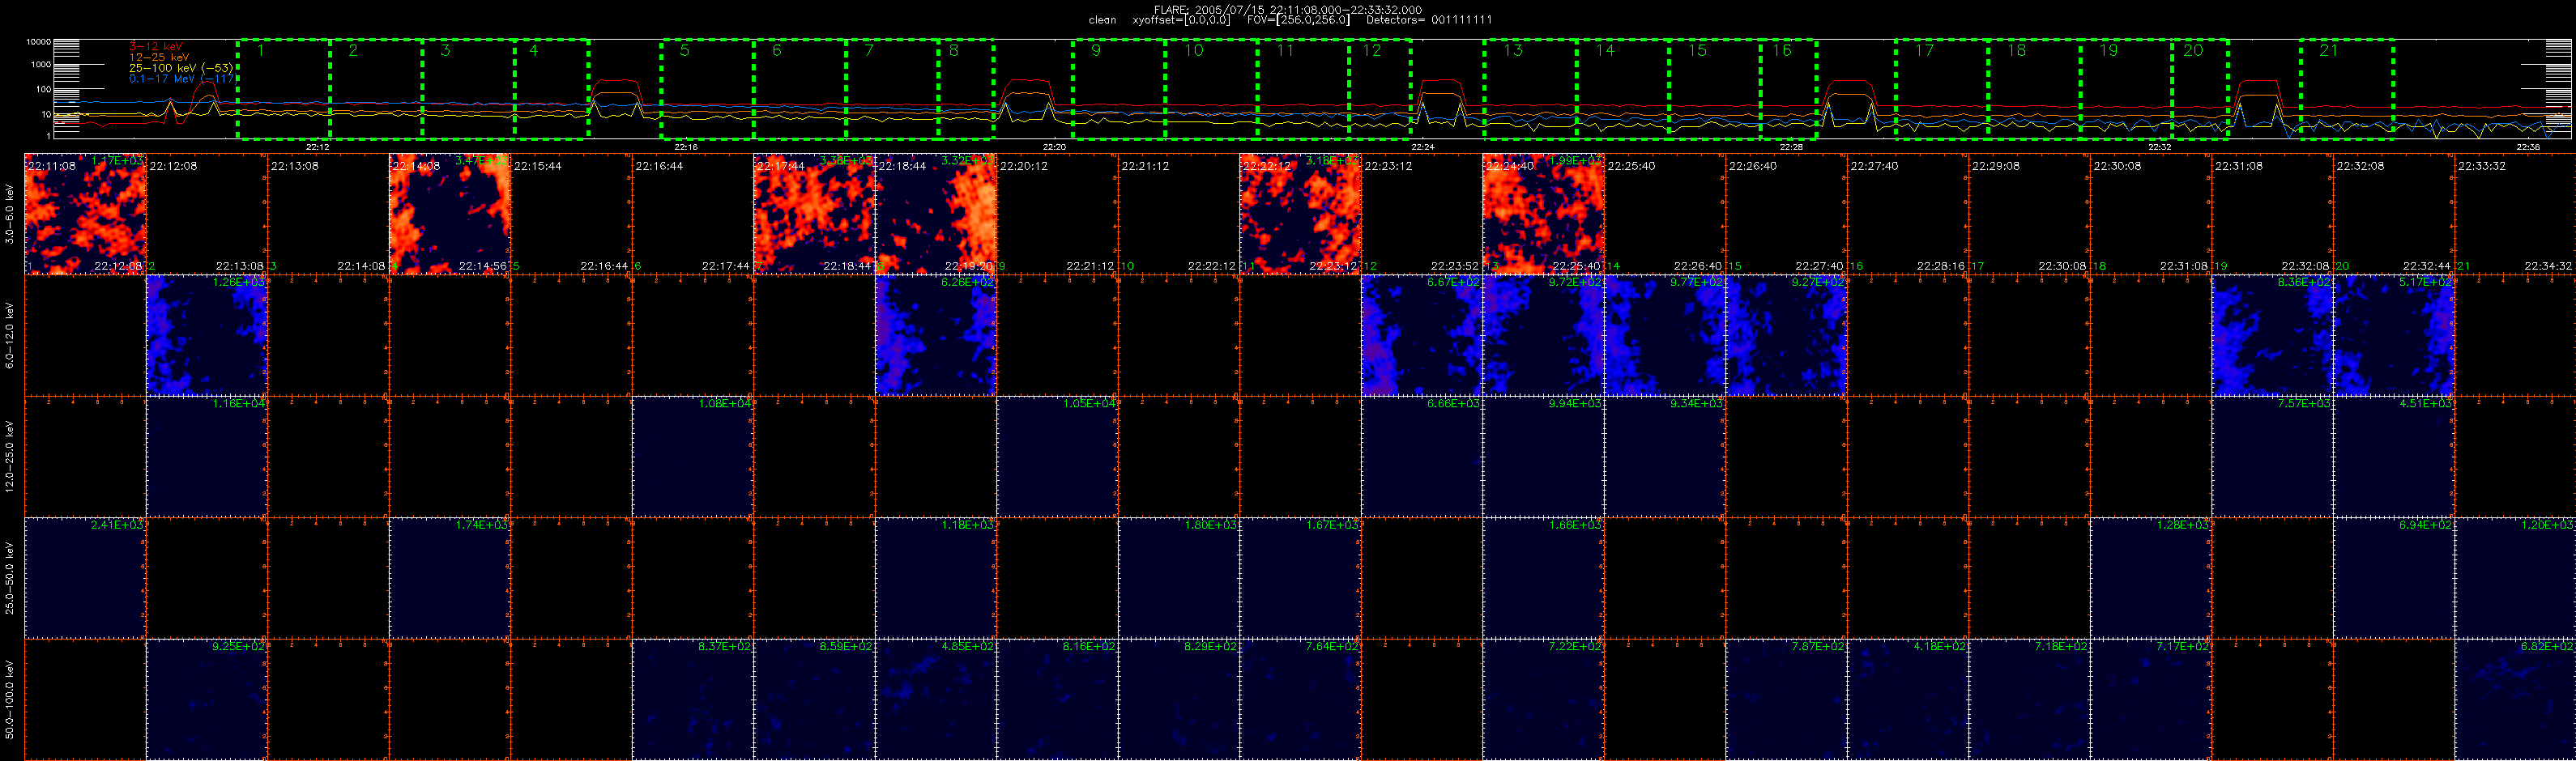Click the blue '0.1-17 MeV (-117)' legend entry
The width and height of the screenshot is (2576, 761).
pos(182,78)
